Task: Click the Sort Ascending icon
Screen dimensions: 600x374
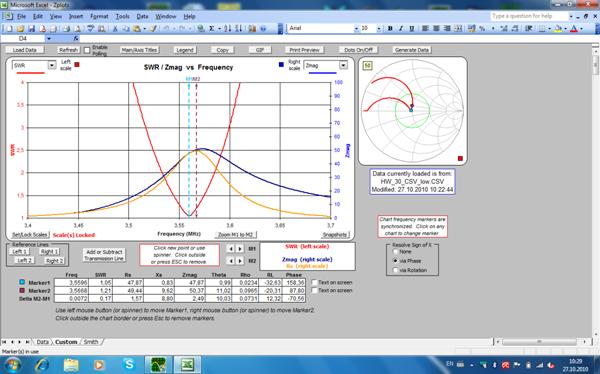Action: (228, 28)
